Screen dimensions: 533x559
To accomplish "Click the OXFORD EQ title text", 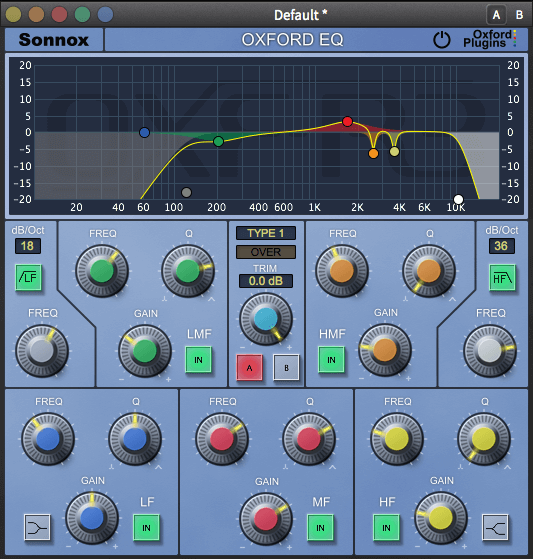I will [292, 40].
